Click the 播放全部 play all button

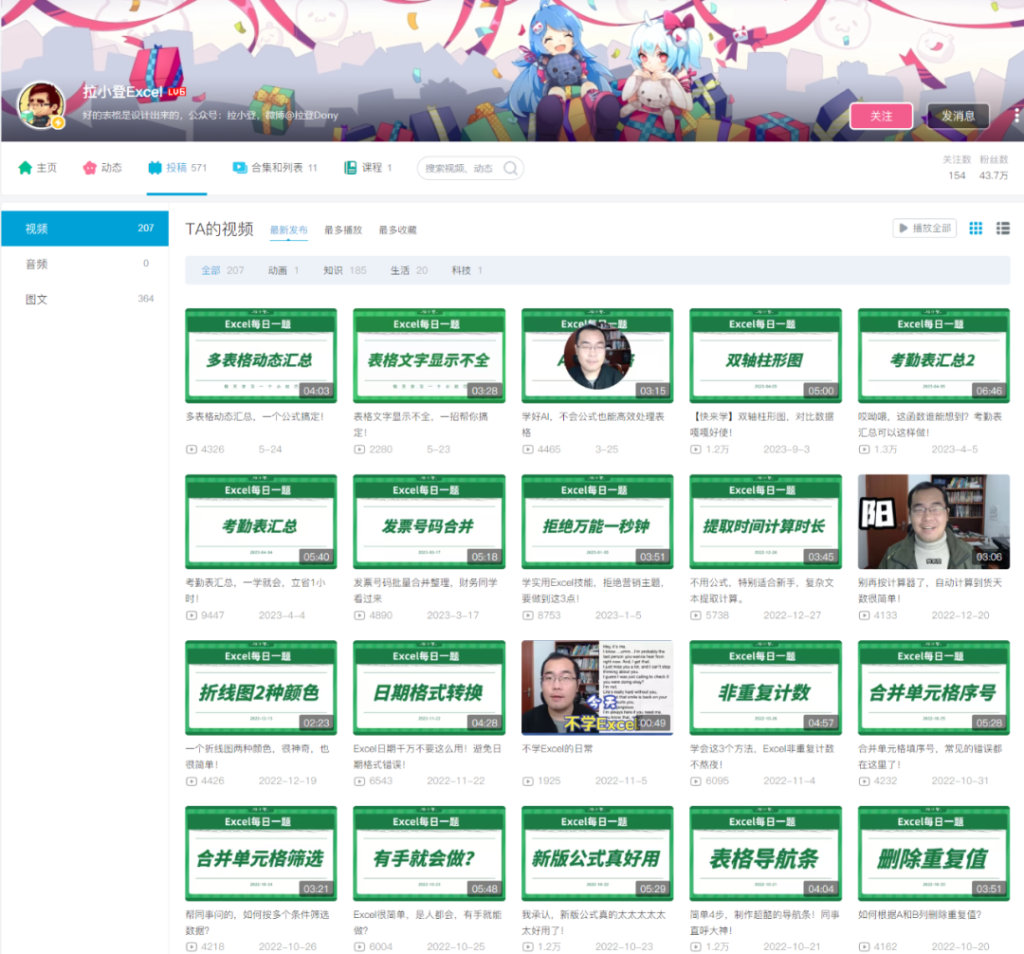(x=925, y=228)
